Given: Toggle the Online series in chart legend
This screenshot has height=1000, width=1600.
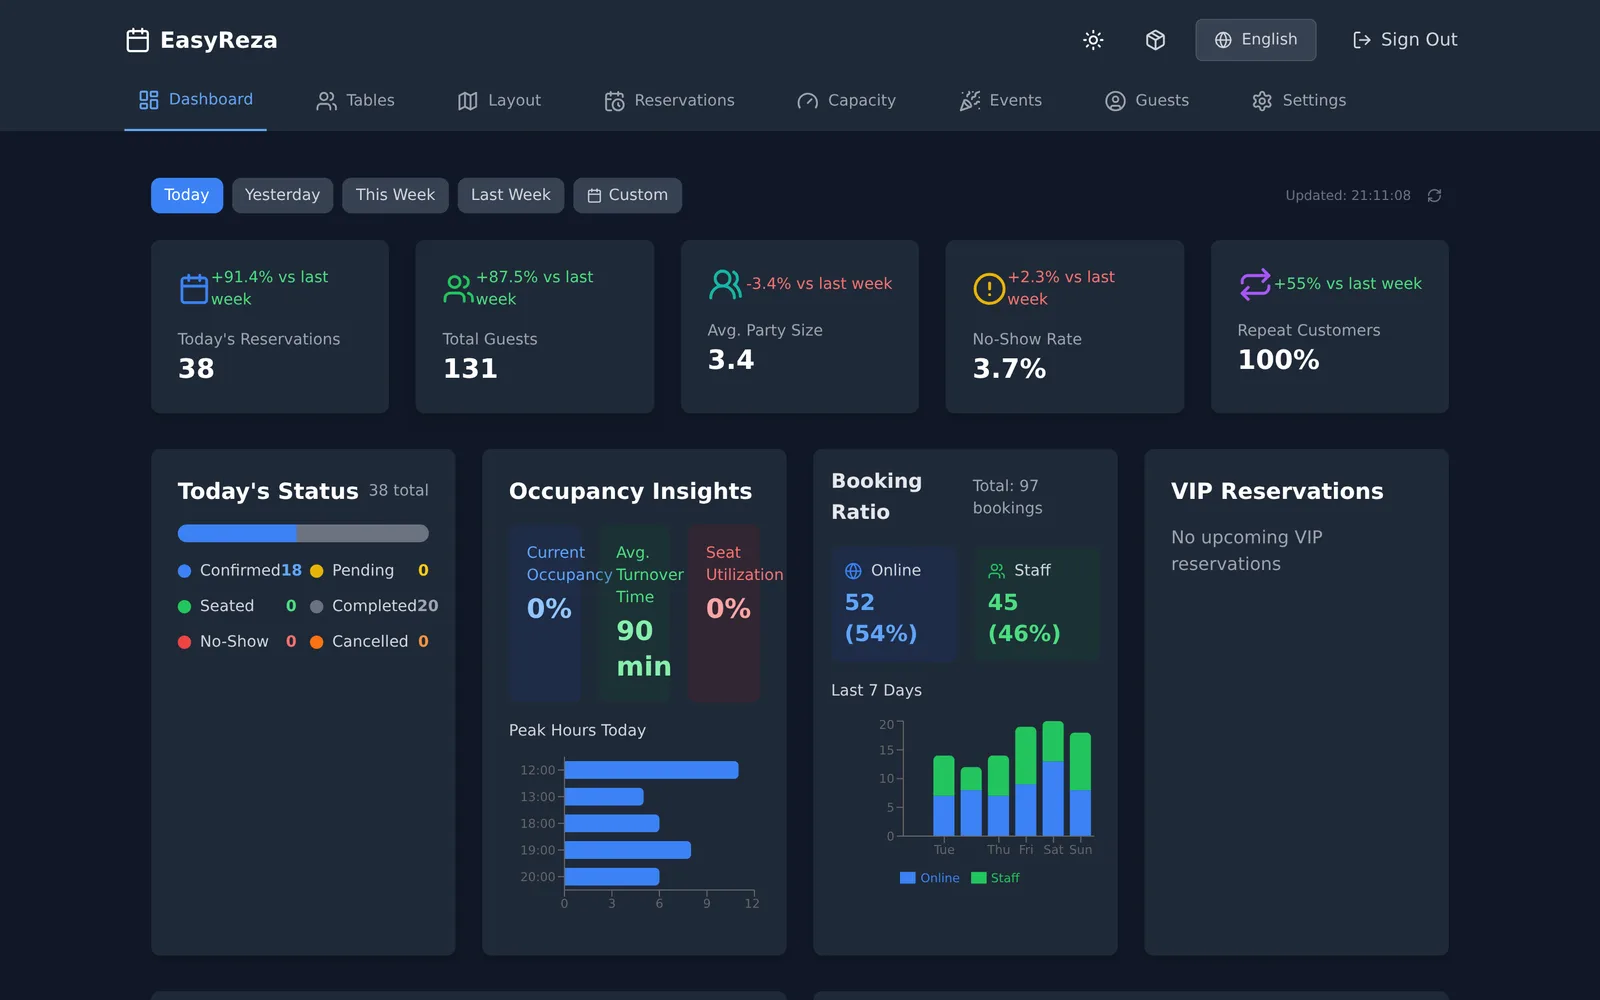Looking at the screenshot, I should pyautogui.click(x=930, y=878).
